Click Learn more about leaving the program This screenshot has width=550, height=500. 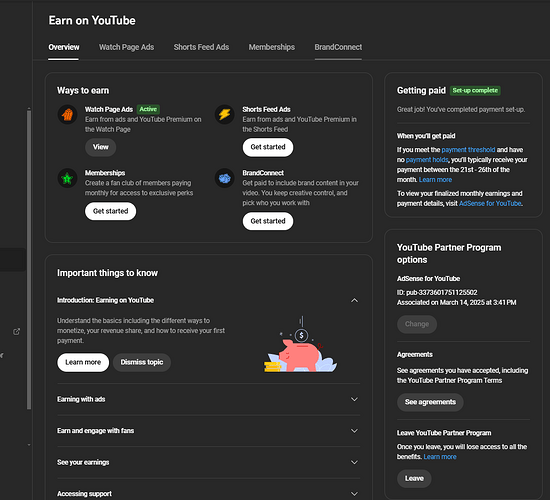440,457
